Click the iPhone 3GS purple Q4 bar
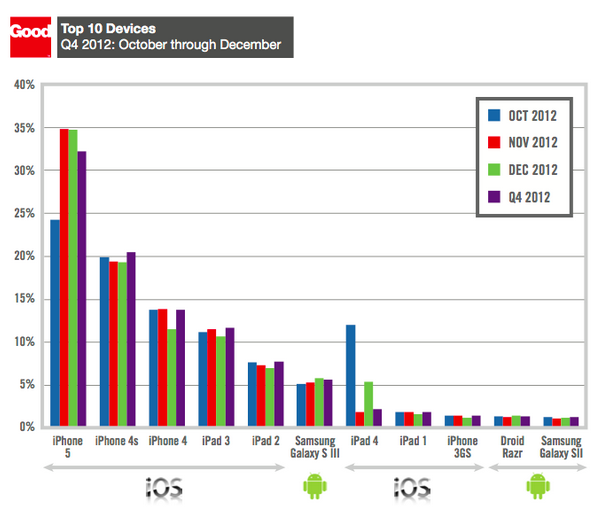 [476, 421]
